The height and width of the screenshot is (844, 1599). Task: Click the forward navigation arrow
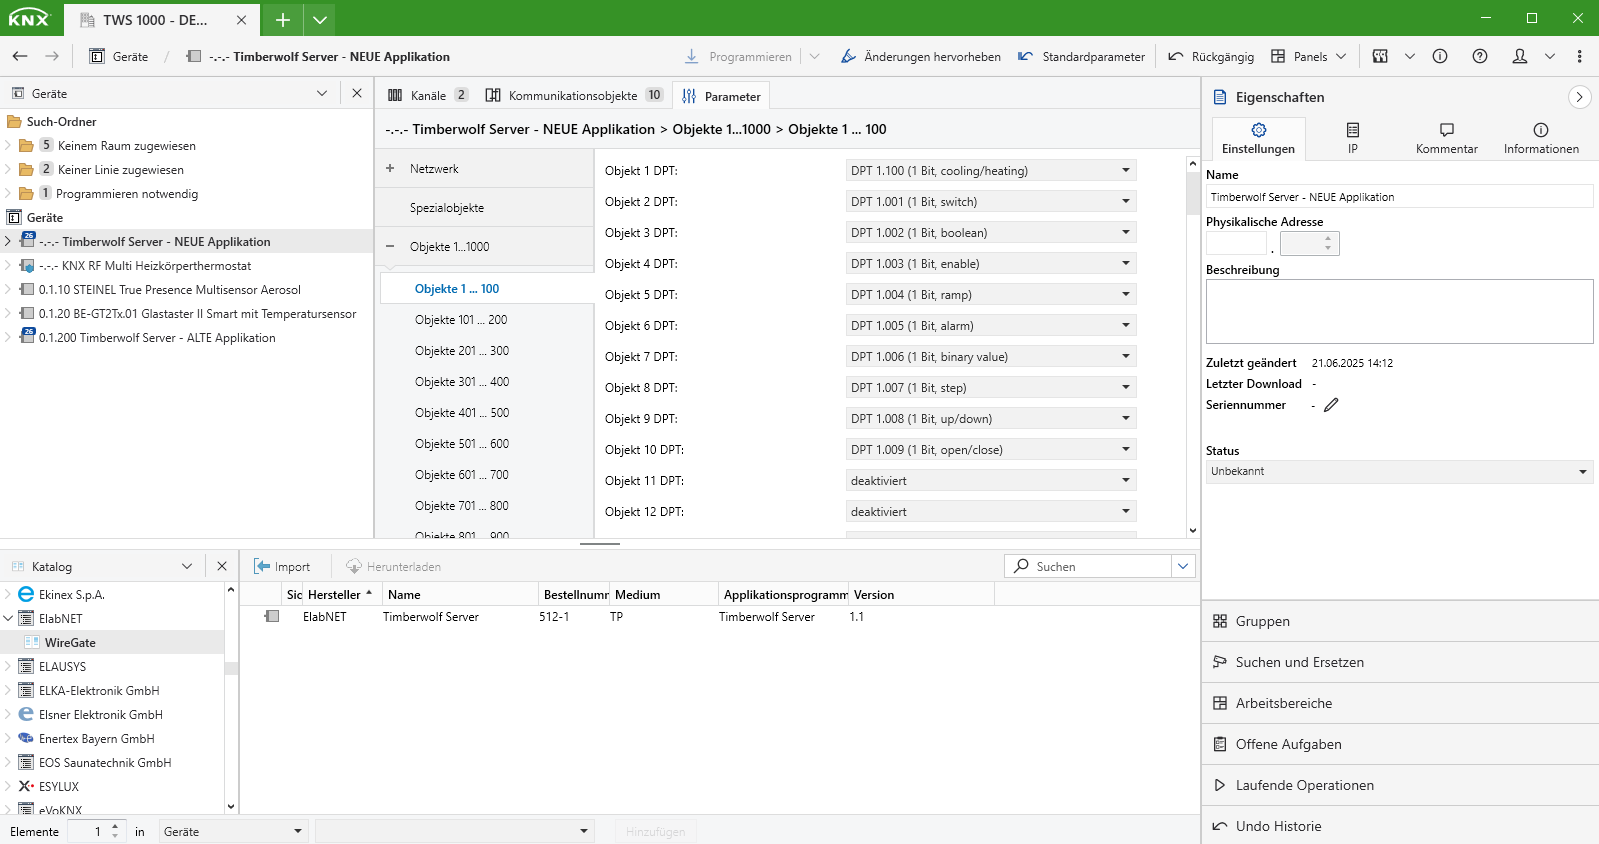tap(52, 57)
